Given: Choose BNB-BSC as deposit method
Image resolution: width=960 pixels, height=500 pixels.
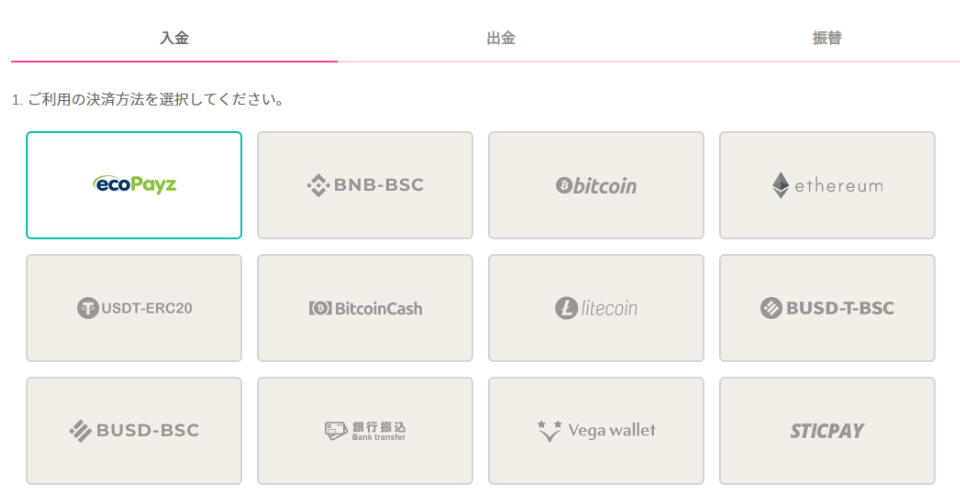Looking at the screenshot, I should tap(365, 185).
